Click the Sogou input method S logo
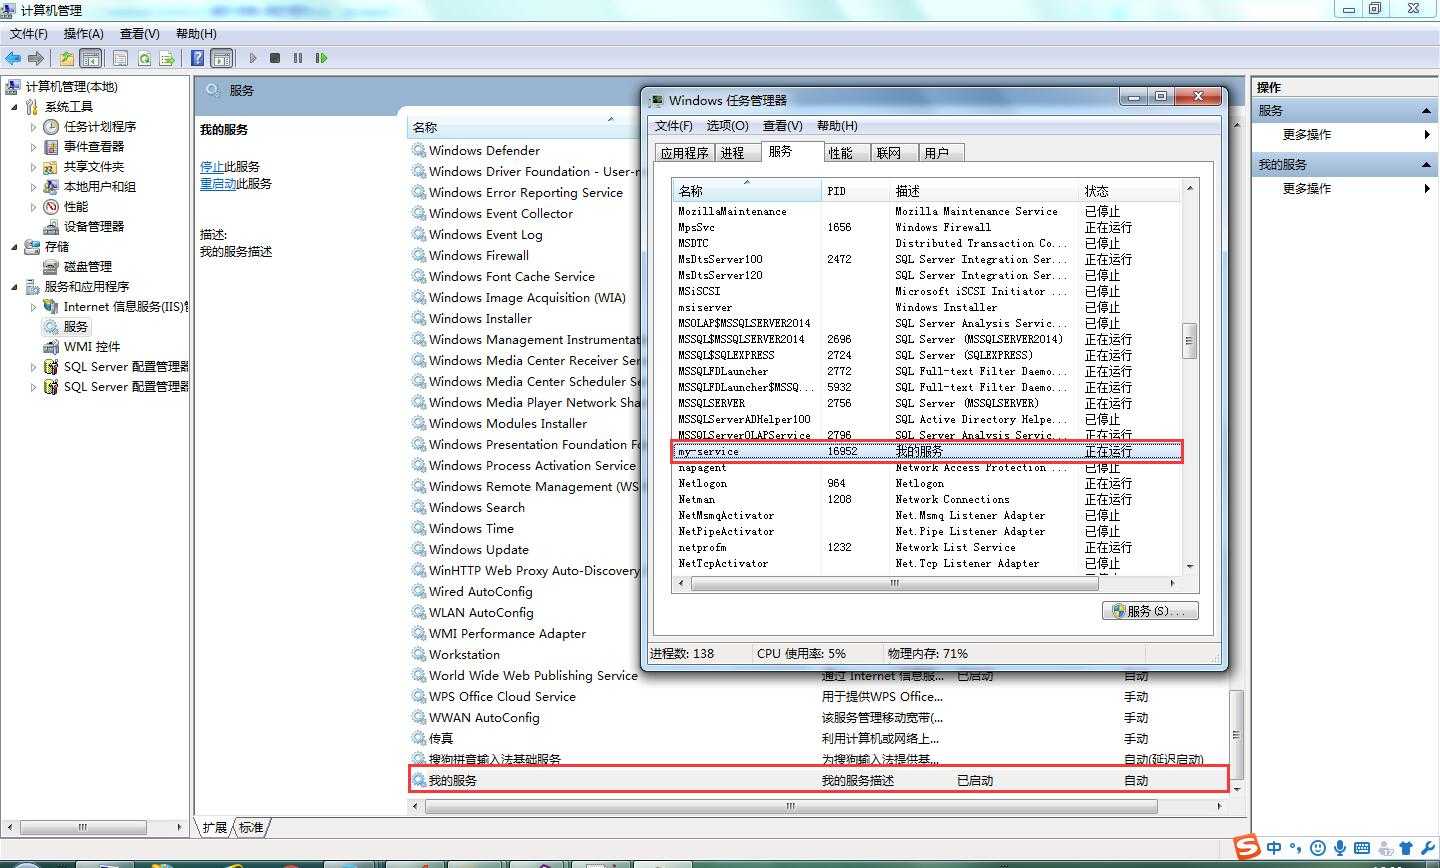Screen dimensions: 1440x868 coord(1246,847)
